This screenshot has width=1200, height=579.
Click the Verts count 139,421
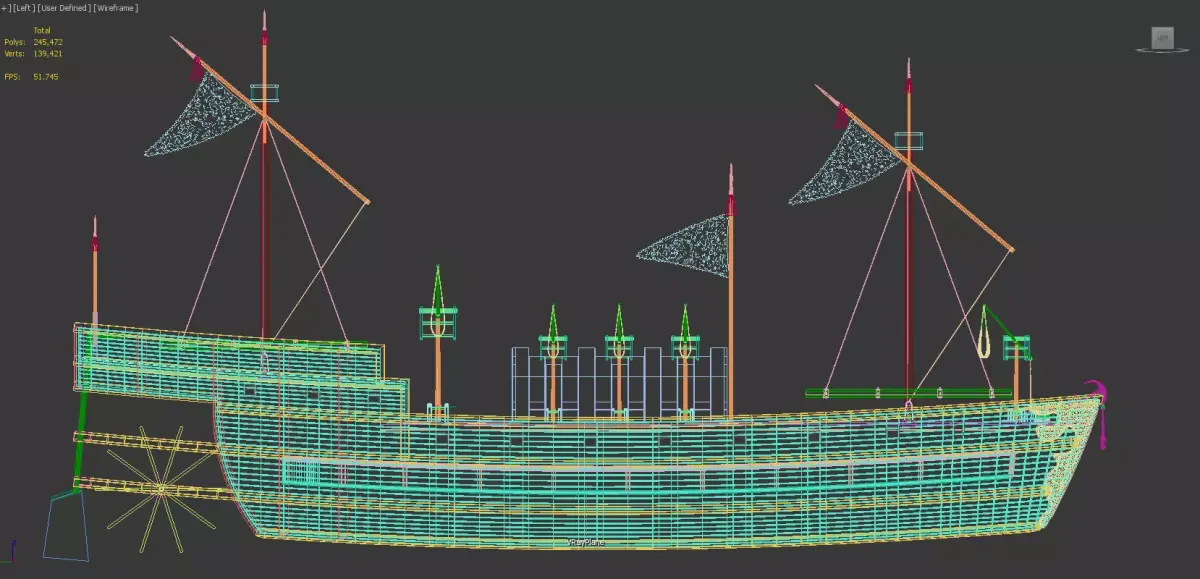point(48,54)
